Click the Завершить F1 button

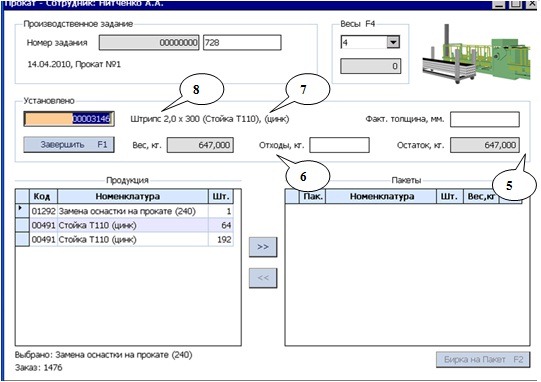[x=69, y=145]
